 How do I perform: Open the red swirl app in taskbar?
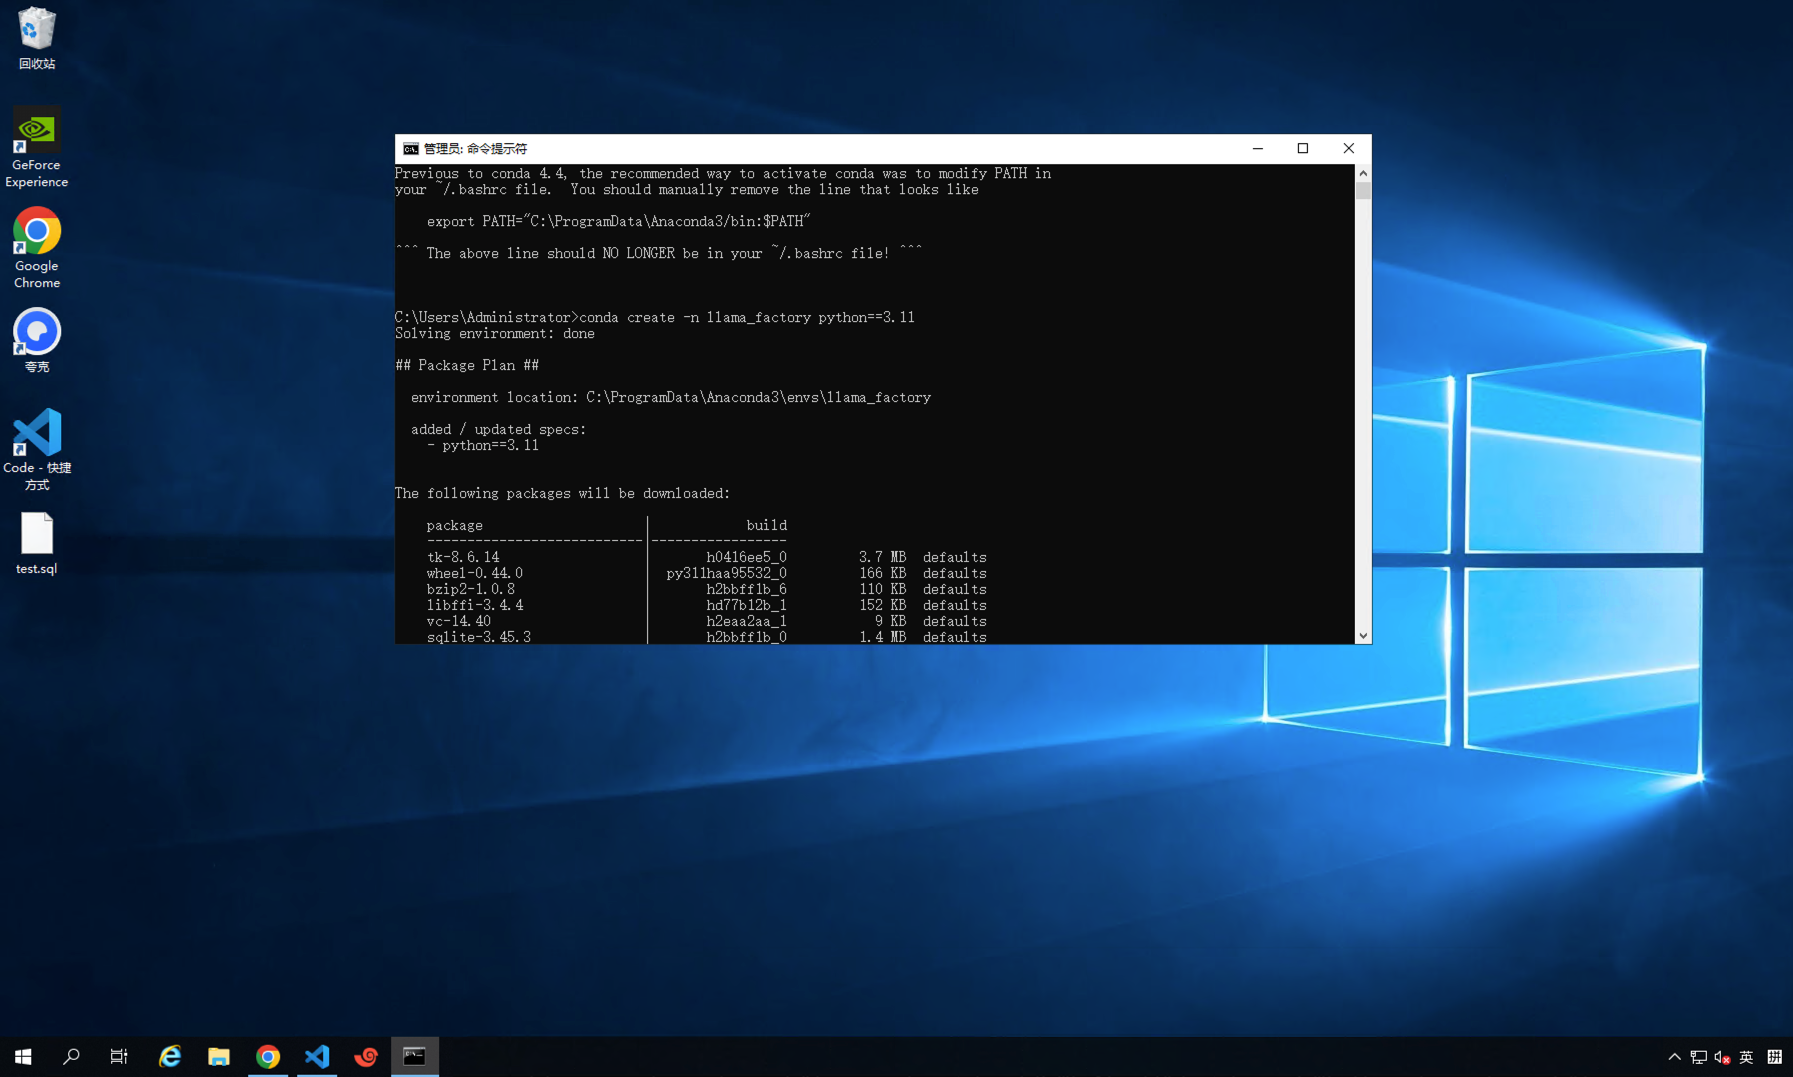(x=366, y=1056)
